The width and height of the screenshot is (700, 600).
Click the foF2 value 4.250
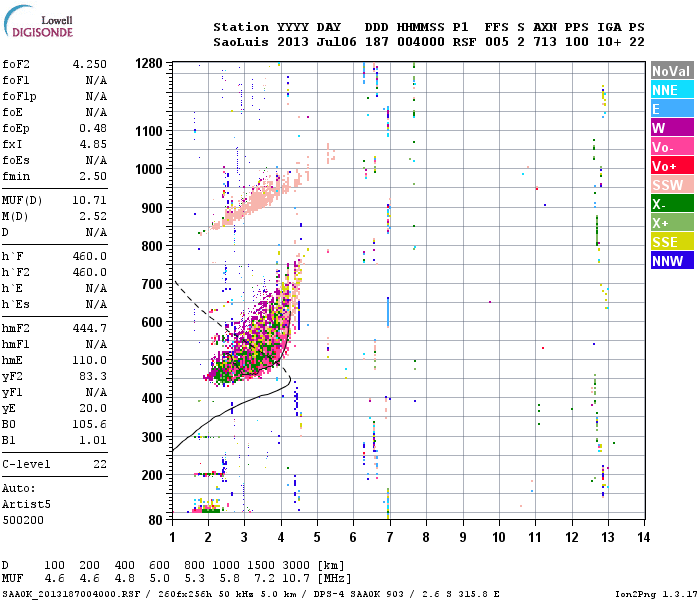[x=90, y=64]
